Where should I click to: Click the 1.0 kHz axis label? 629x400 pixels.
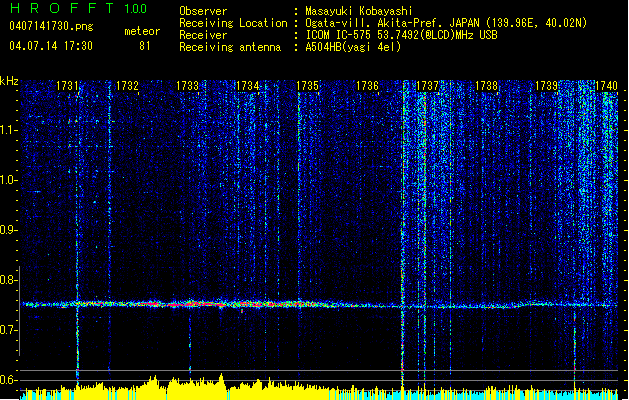click(x=9, y=180)
